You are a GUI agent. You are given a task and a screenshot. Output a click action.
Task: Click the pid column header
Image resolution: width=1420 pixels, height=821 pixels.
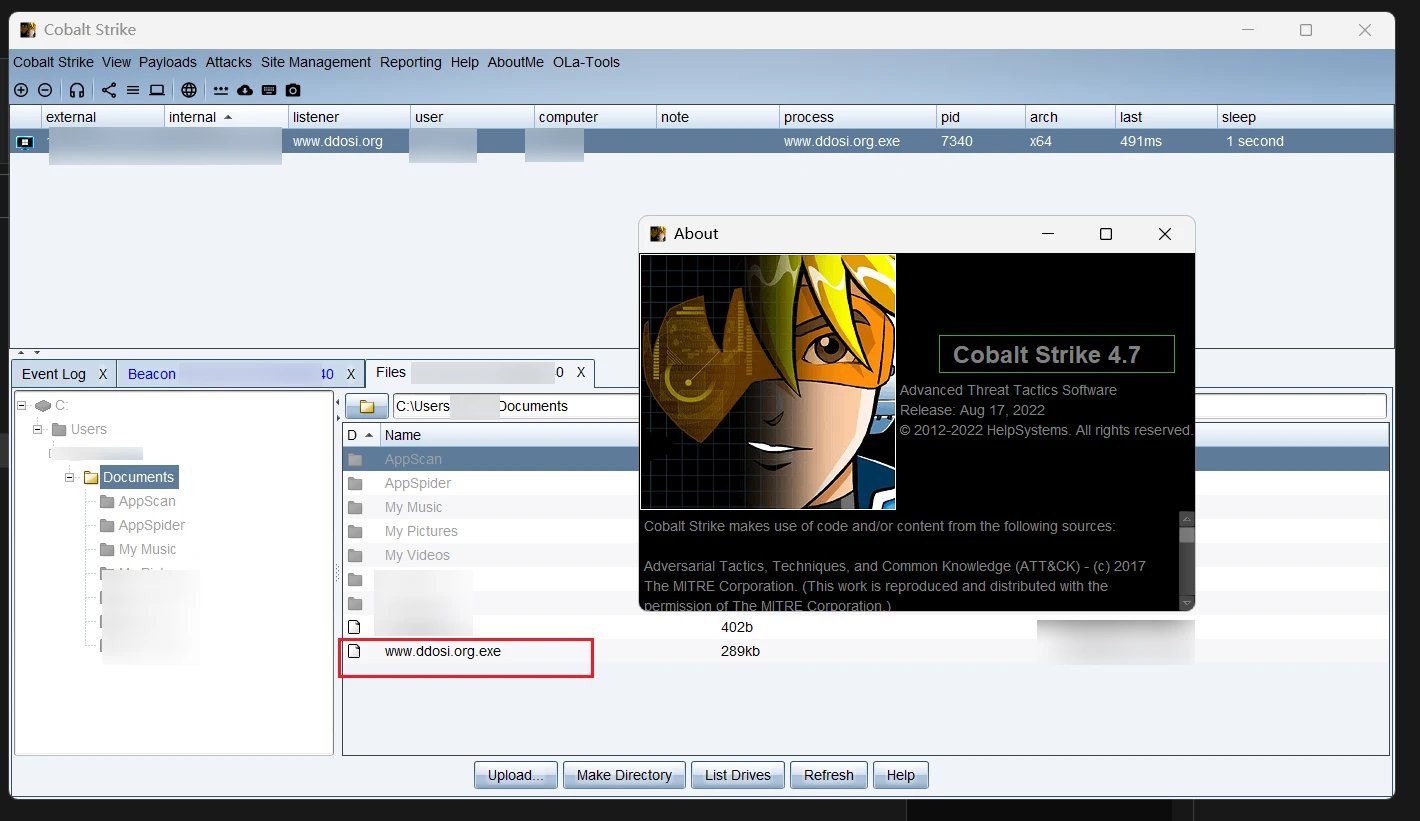click(x=980, y=117)
